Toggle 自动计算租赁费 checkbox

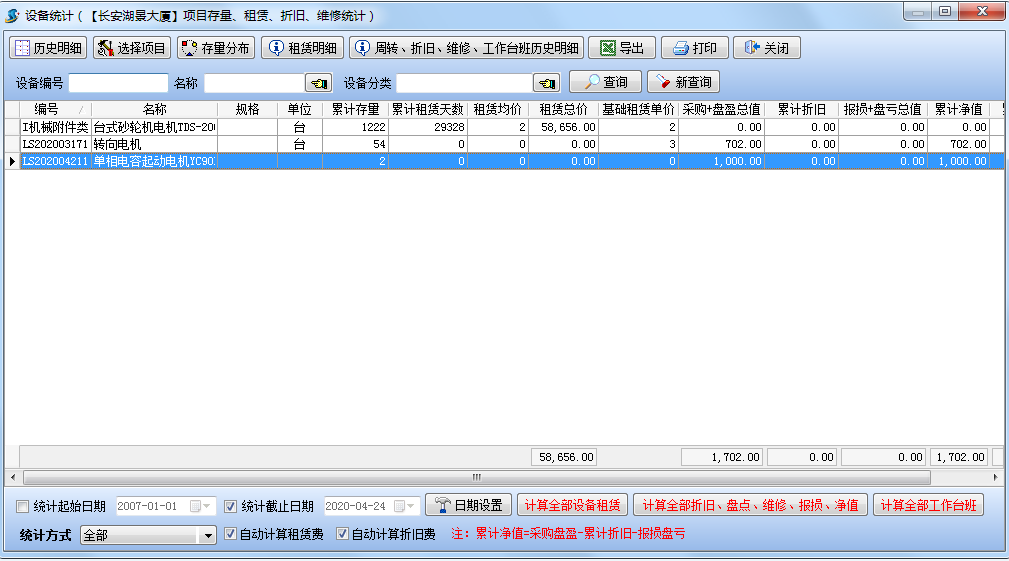point(231,535)
